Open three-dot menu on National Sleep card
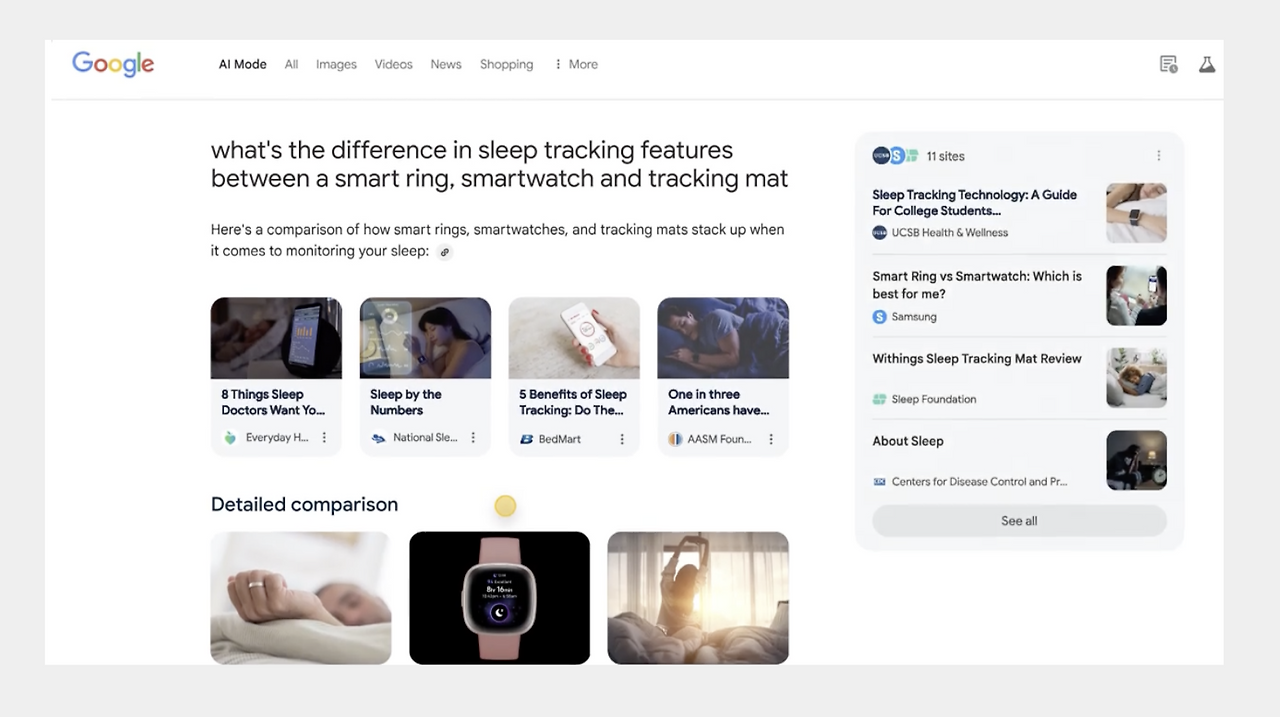Image resolution: width=1280 pixels, height=717 pixels. point(473,438)
